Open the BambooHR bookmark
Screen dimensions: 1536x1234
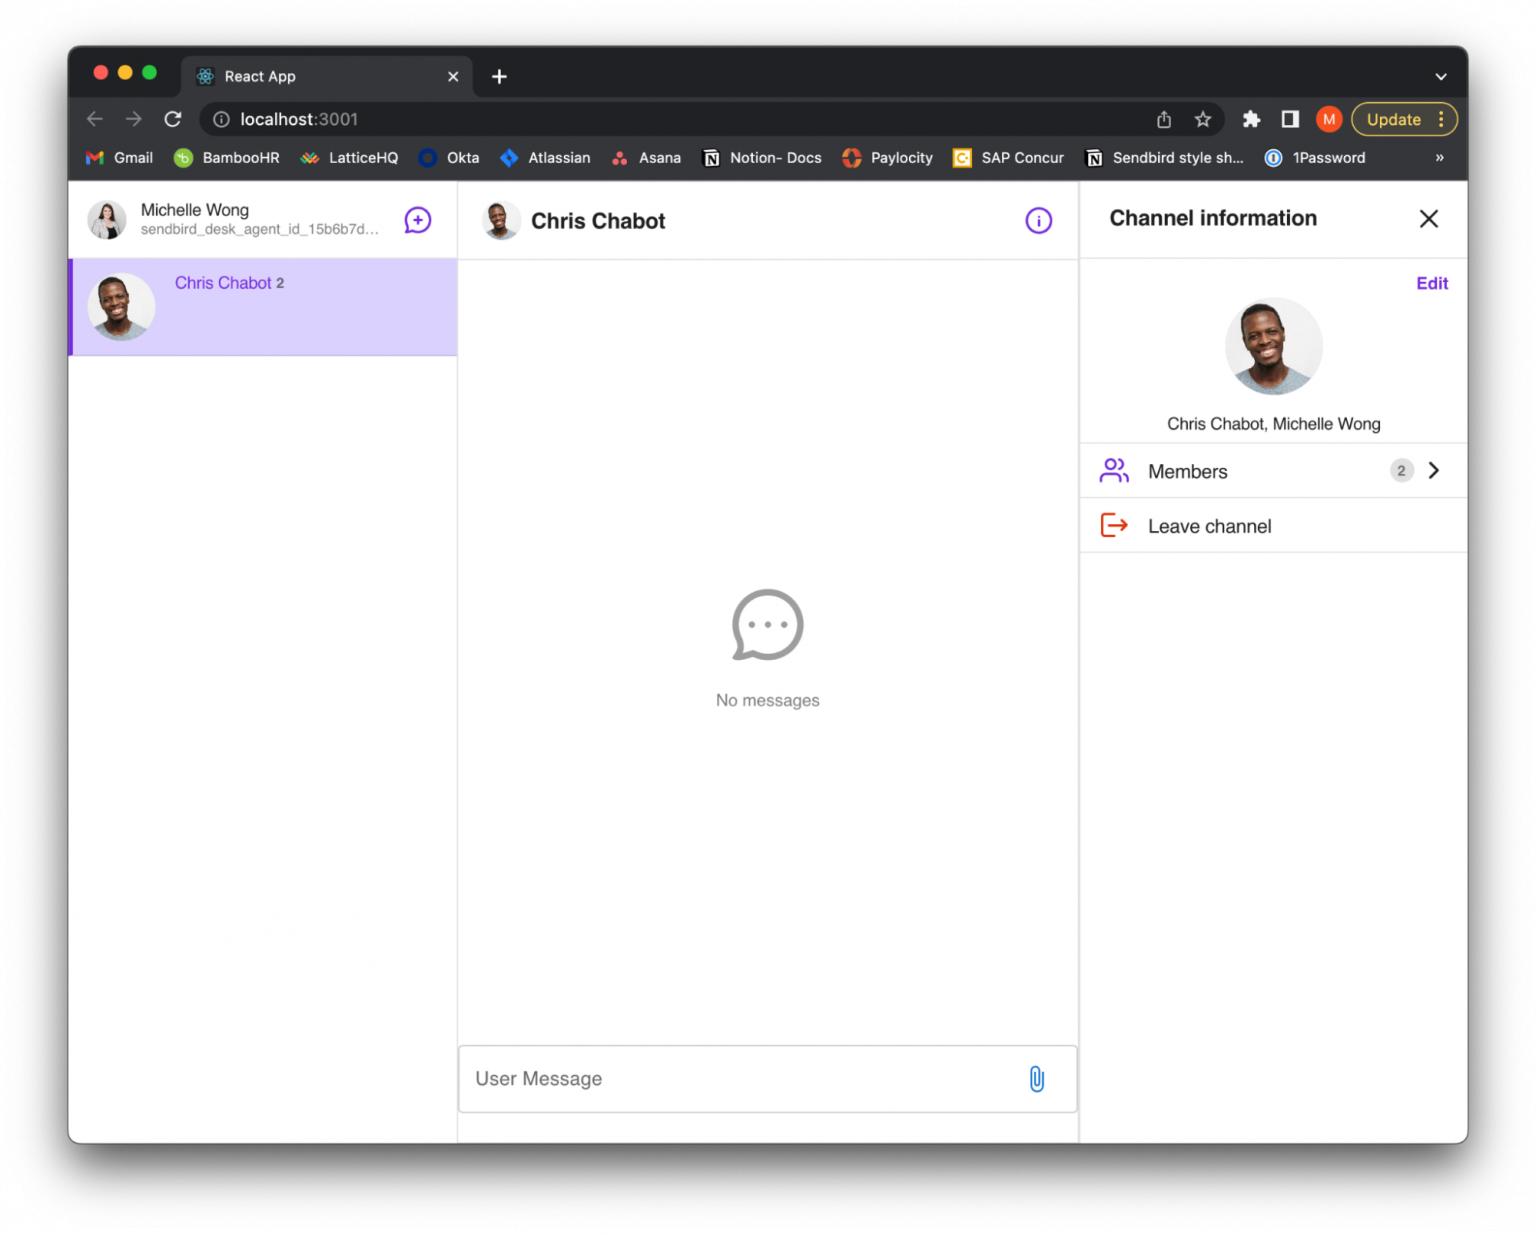[x=227, y=158]
